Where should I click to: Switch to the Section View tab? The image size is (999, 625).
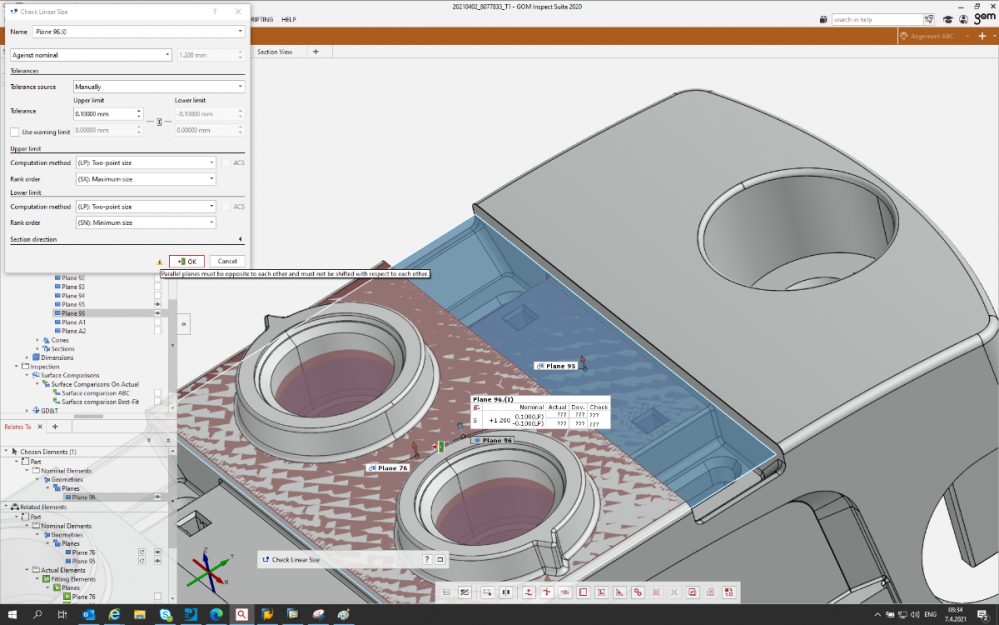tap(275, 51)
